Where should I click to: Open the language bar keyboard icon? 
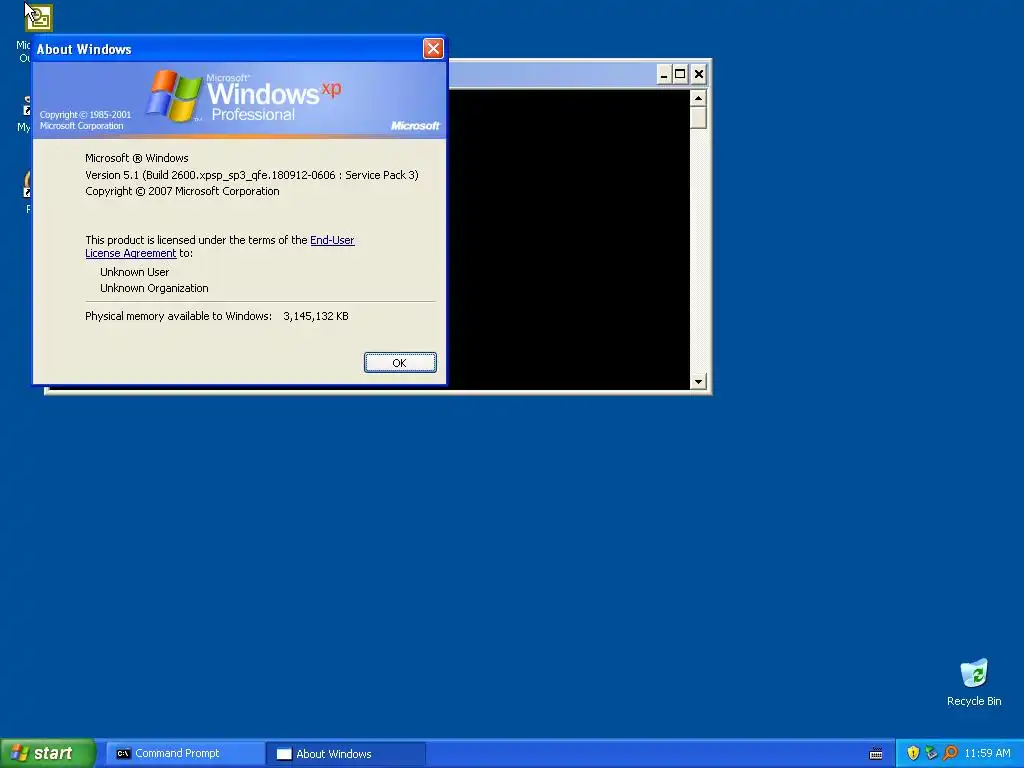(876, 754)
